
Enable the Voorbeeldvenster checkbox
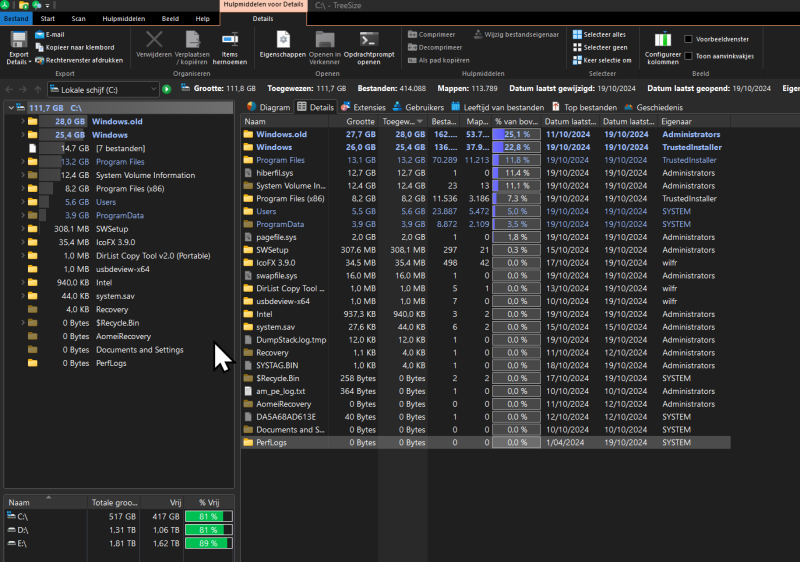688,39
